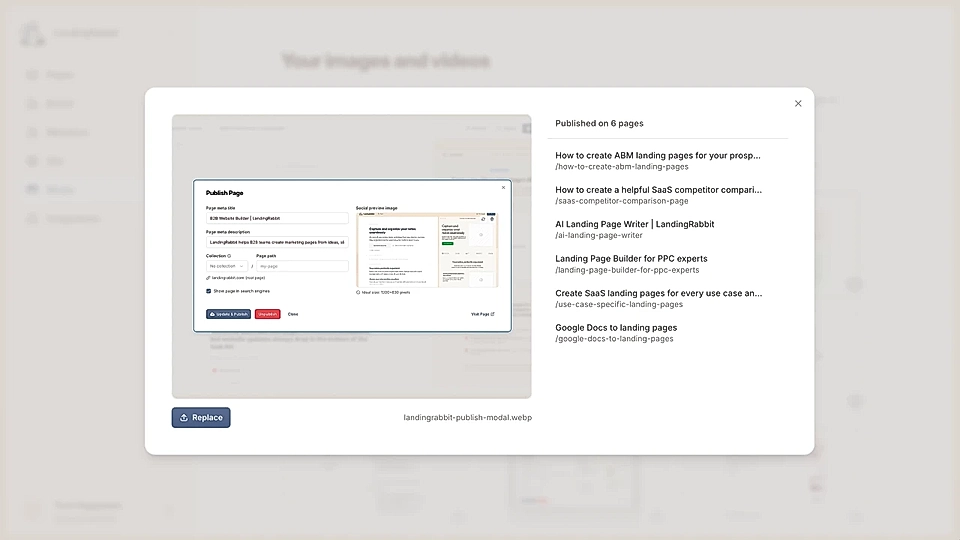
Task: Open 'Create SaaS landing pages for every use case' page
Action: pyautogui.click(x=659, y=293)
